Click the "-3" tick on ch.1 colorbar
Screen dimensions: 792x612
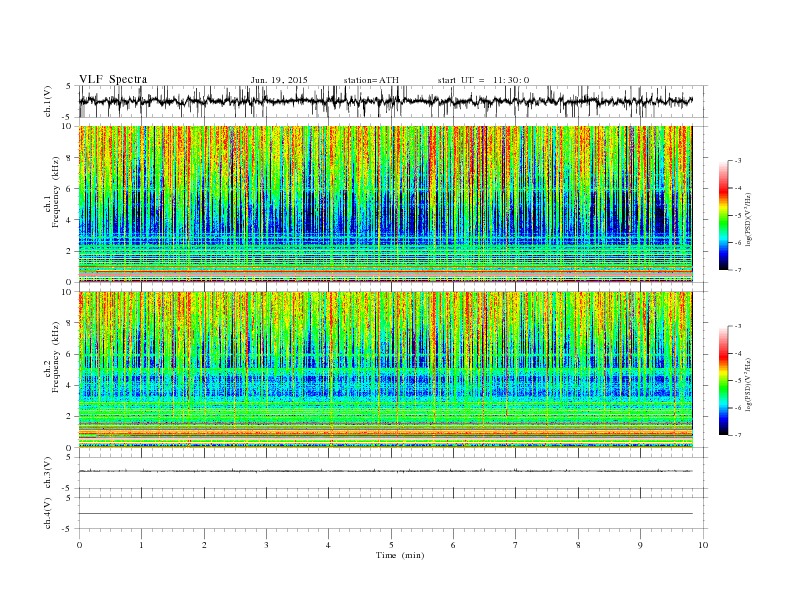738,161
